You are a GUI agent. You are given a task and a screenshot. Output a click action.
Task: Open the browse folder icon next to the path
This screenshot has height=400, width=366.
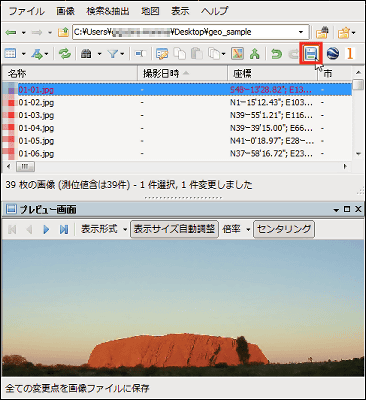coord(322,32)
